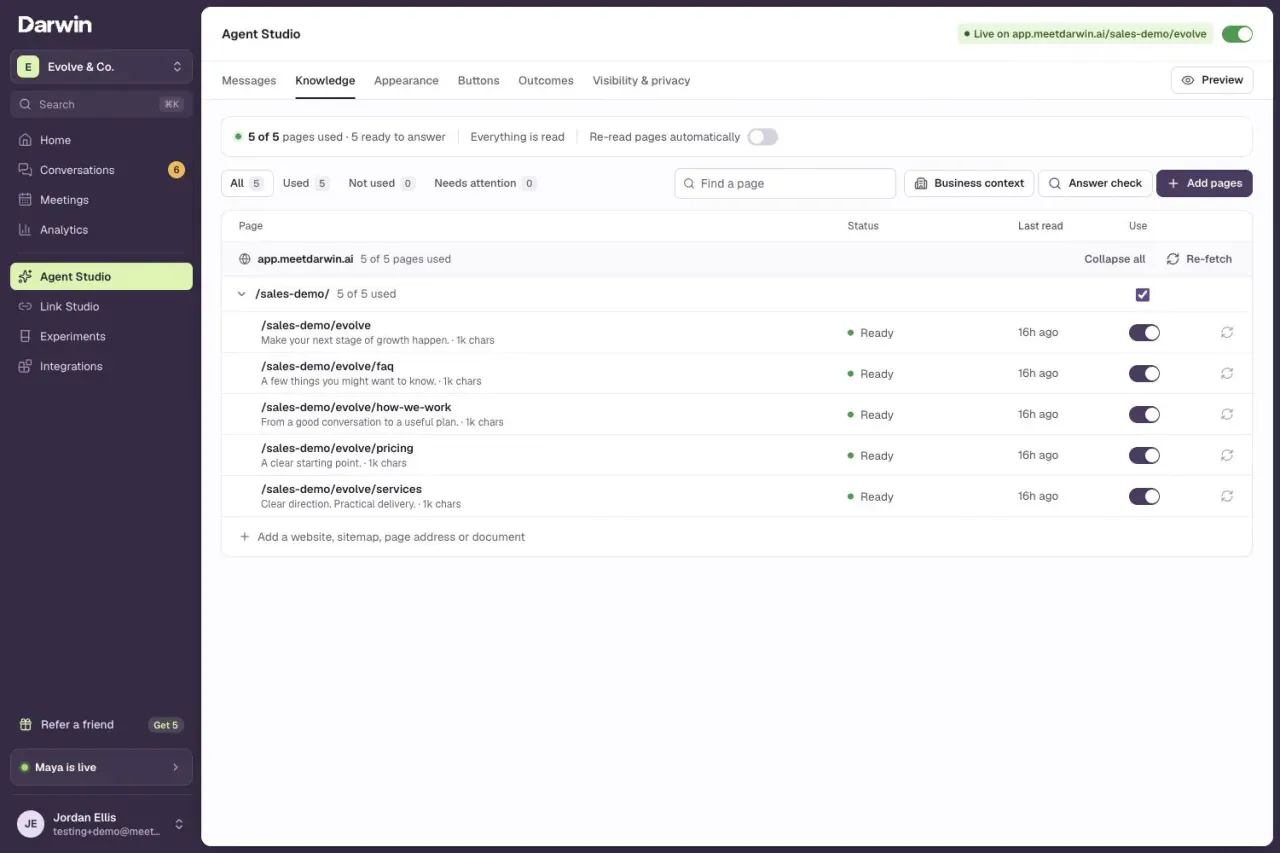Click the Analytics bar chart icon
1280x853 pixels.
tap(25, 230)
